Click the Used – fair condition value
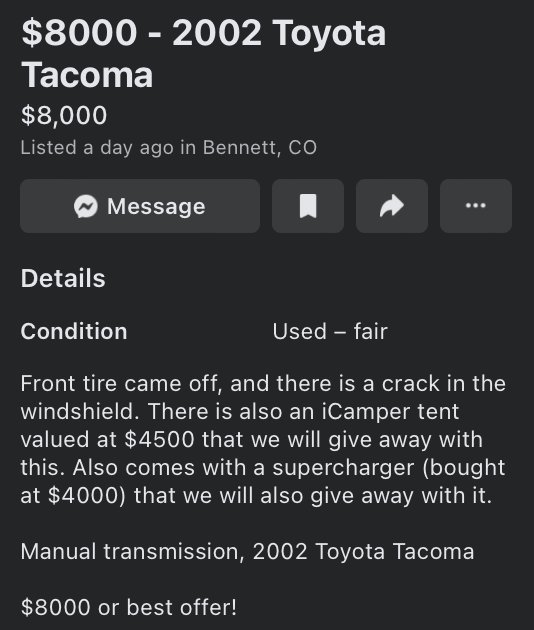This screenshot has width=534, height=630. (330, 331)
